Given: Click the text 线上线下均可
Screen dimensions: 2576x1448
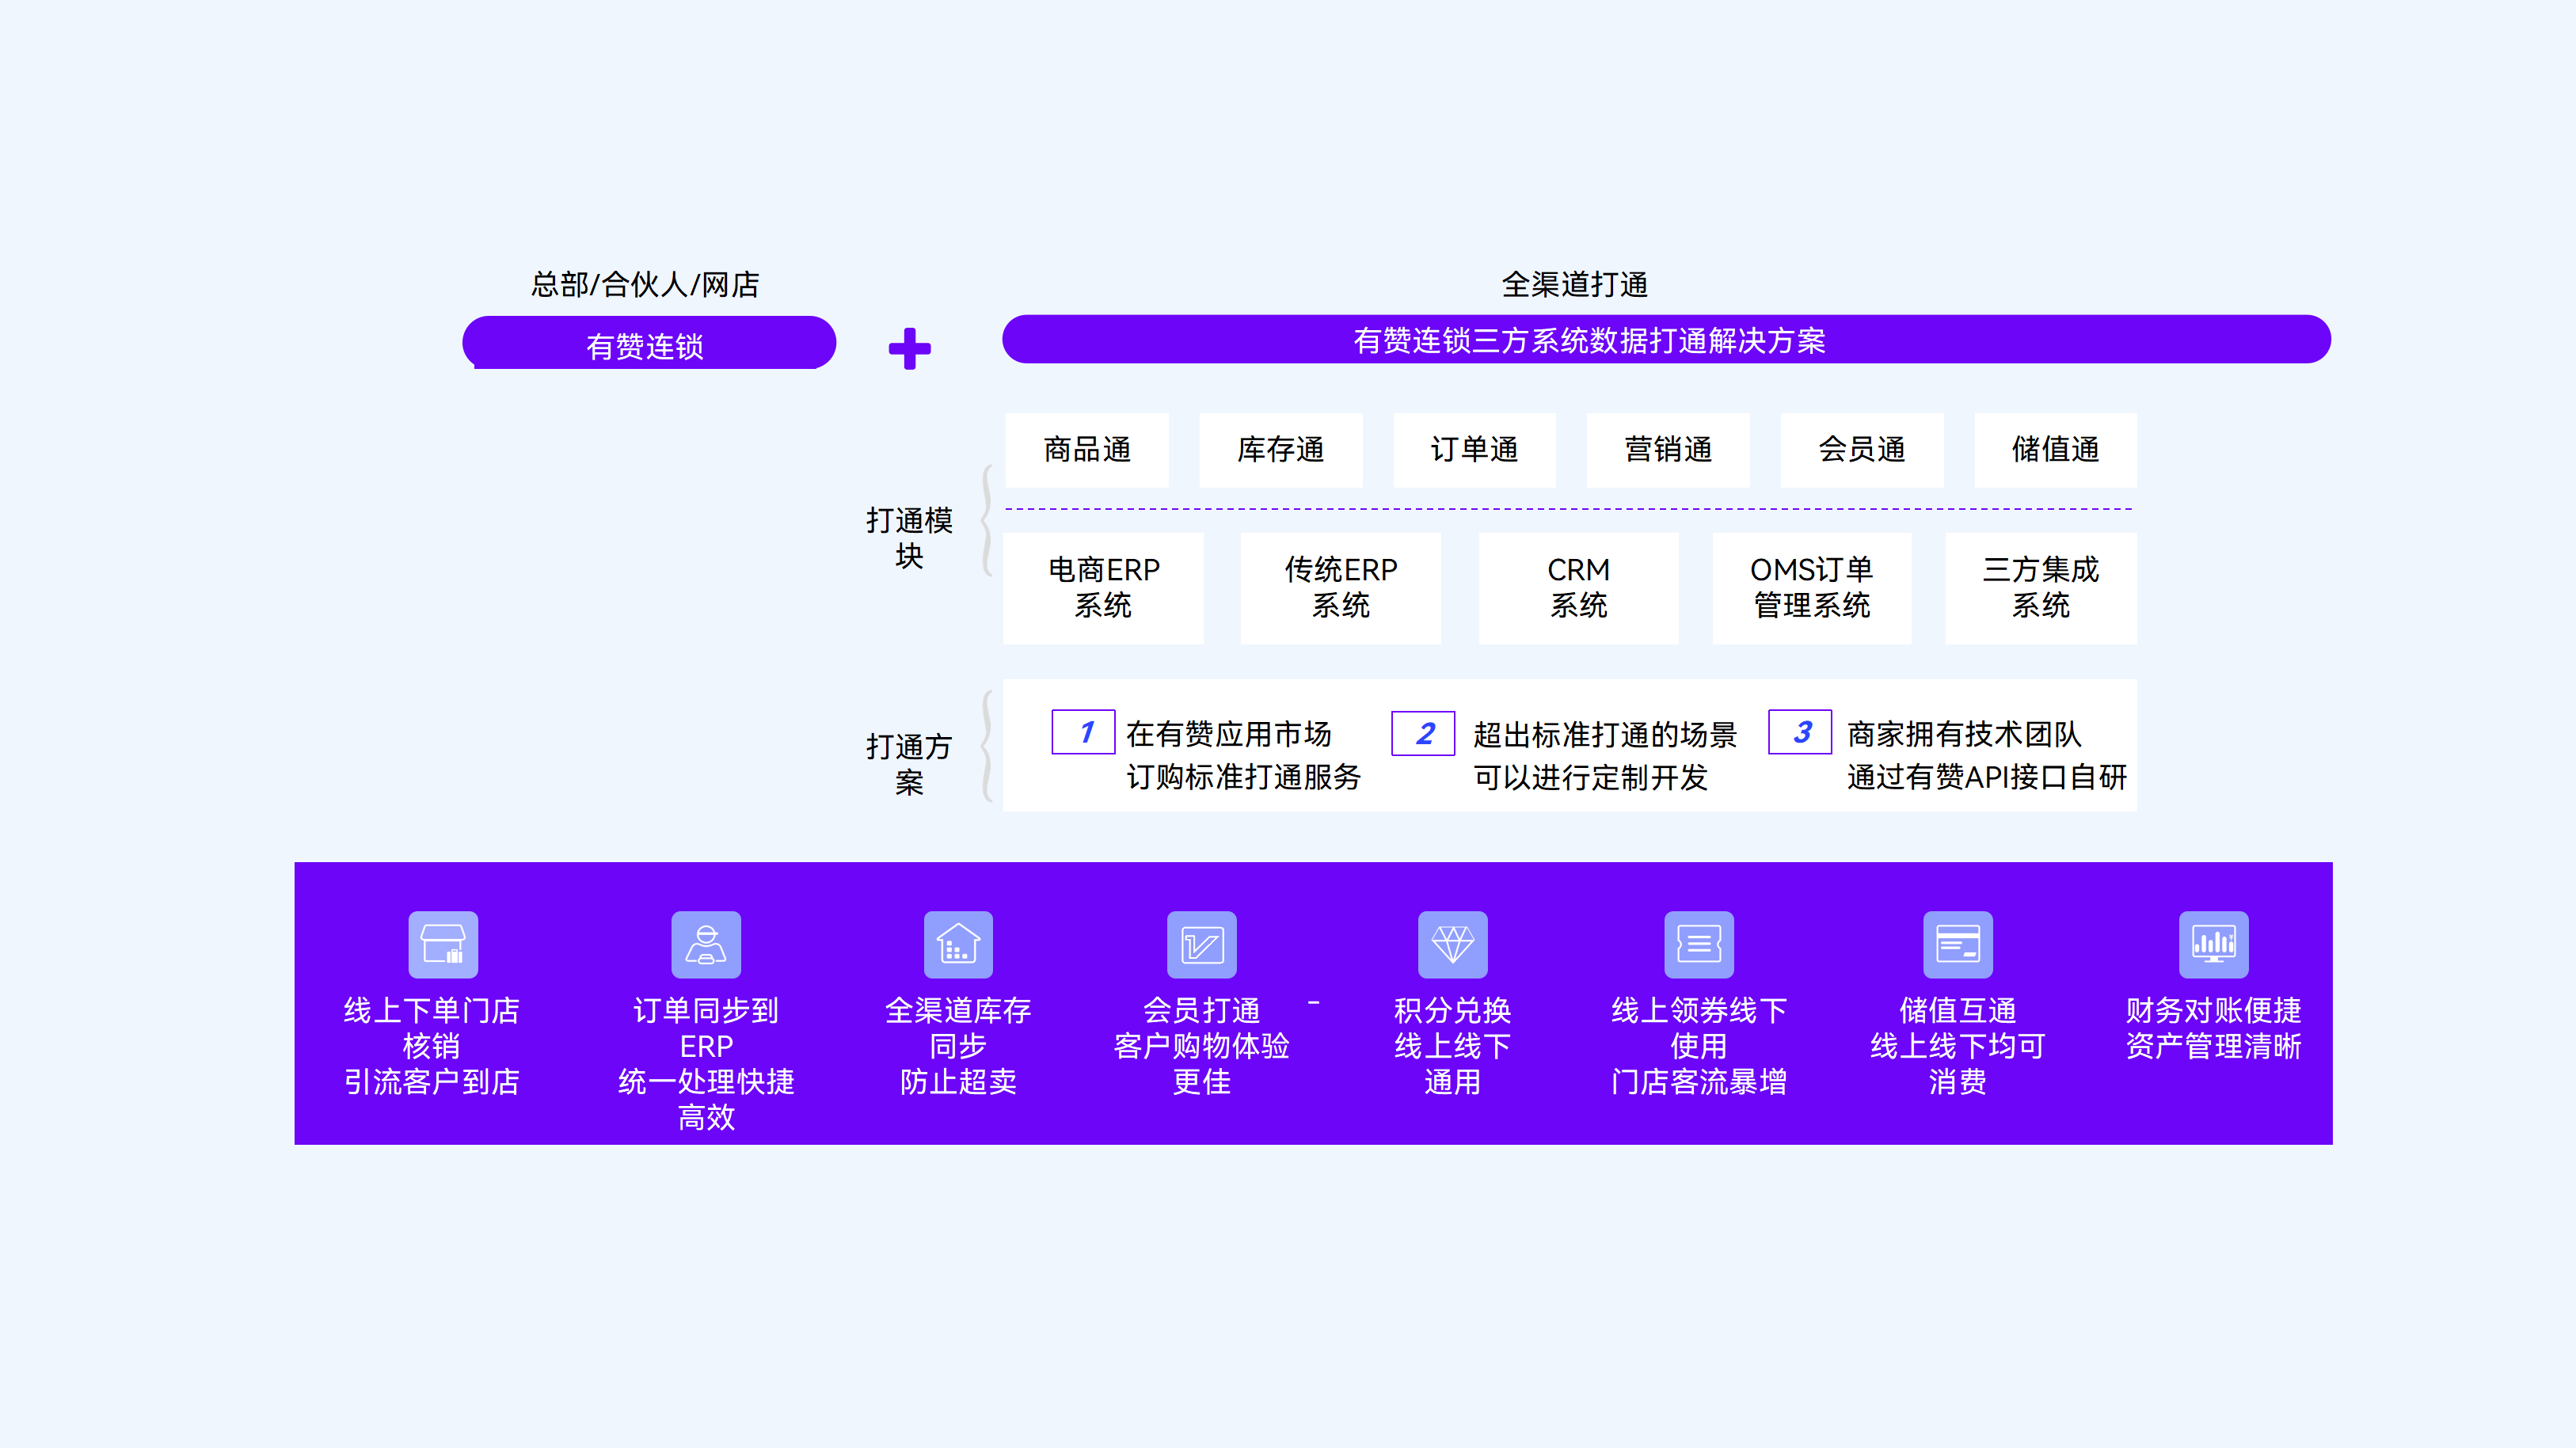Looking at the screenshot, I should (1958, 1047).
